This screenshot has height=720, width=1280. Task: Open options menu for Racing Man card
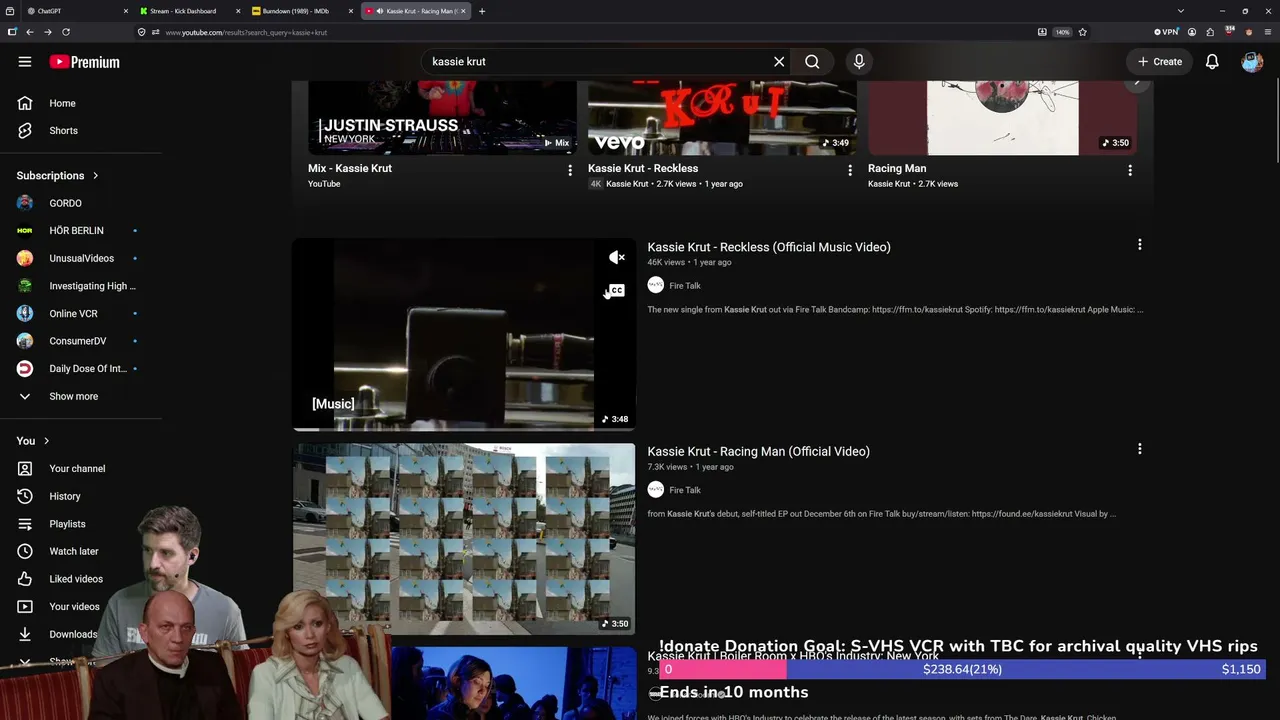(x=1130, y=171)
